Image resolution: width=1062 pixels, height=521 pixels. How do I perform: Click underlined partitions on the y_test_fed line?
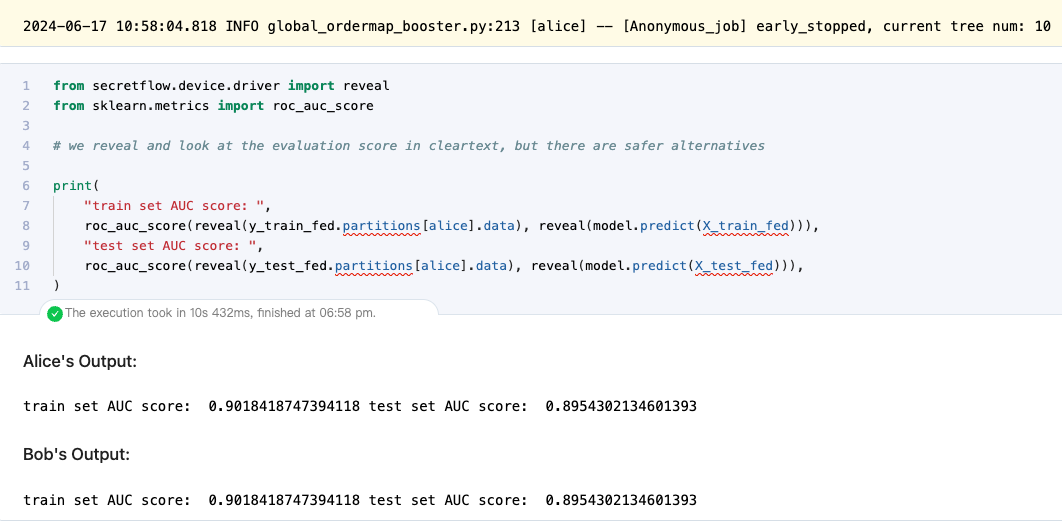[x=375, y=266]
